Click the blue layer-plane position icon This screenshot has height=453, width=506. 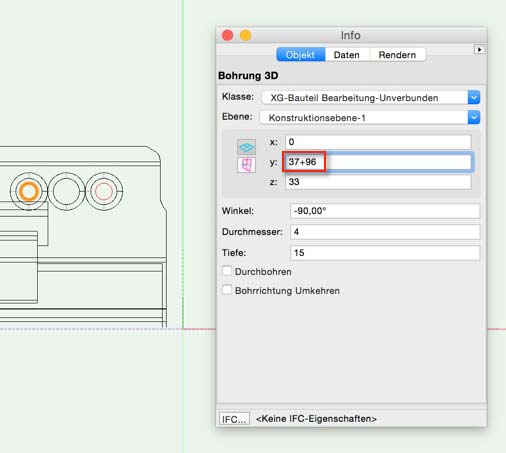point(246,147)
